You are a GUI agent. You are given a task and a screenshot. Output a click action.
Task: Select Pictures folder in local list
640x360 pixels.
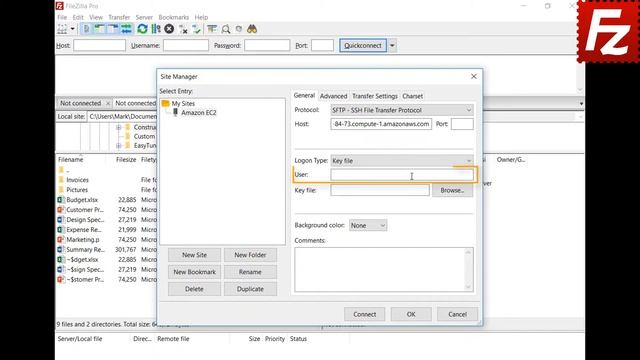pyautogui.click(x=77, y=190)
